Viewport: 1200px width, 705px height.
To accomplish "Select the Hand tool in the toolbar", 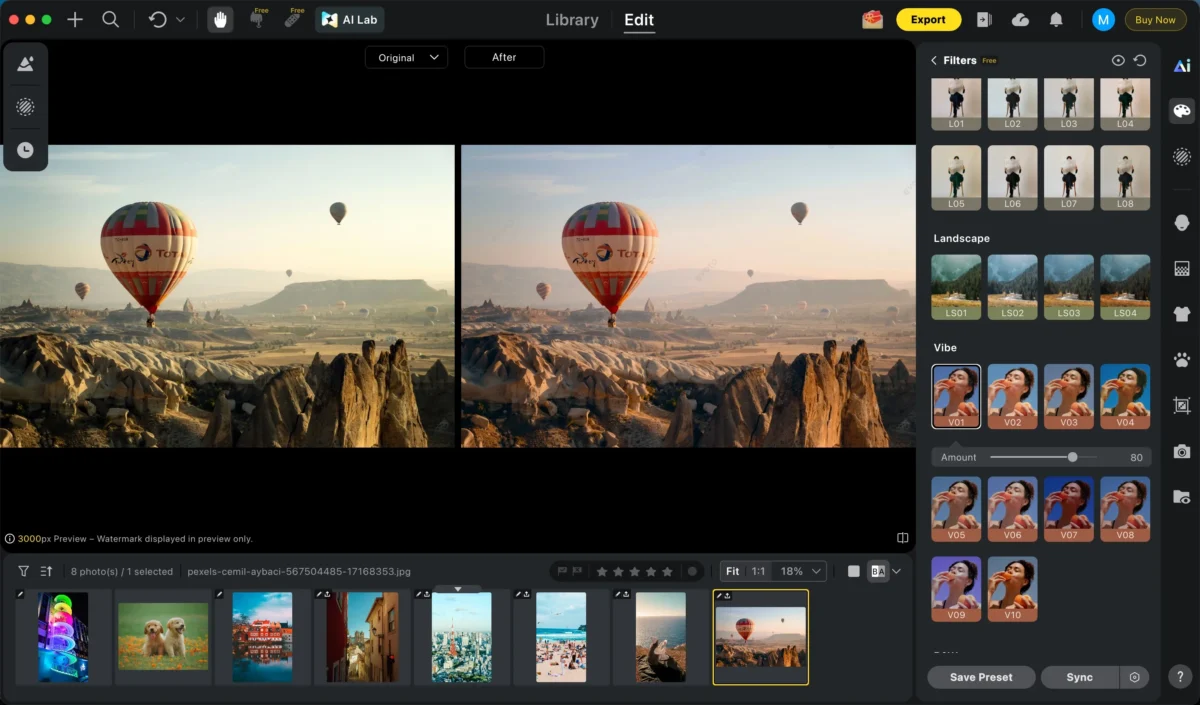I will point(218,19).
